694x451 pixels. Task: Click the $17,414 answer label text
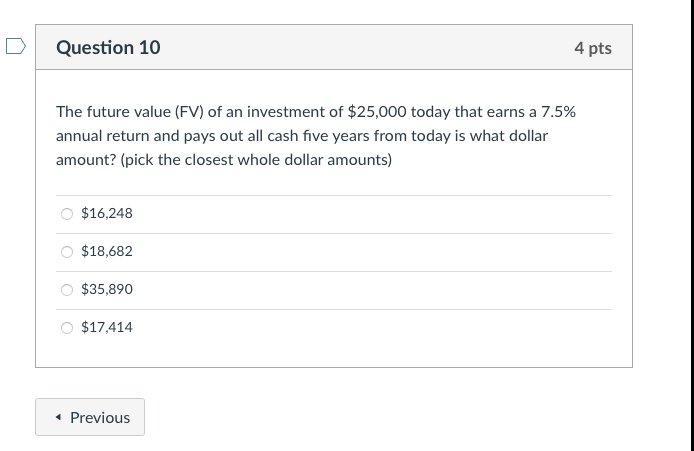coord(107,327)
